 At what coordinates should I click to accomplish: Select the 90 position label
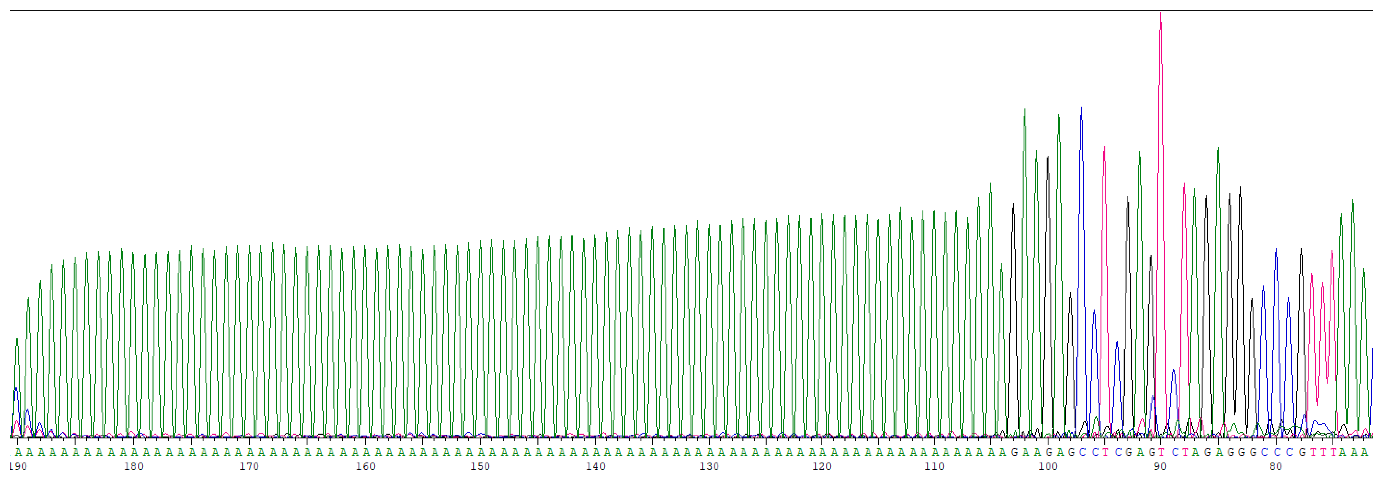(x=1160, y=466)
